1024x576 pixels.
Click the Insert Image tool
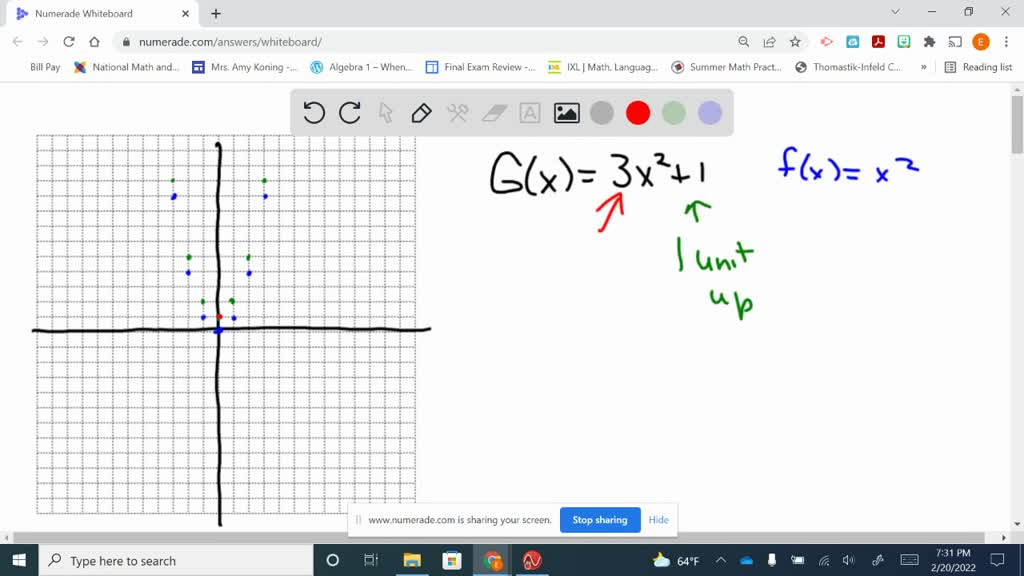tap(566, 113)
